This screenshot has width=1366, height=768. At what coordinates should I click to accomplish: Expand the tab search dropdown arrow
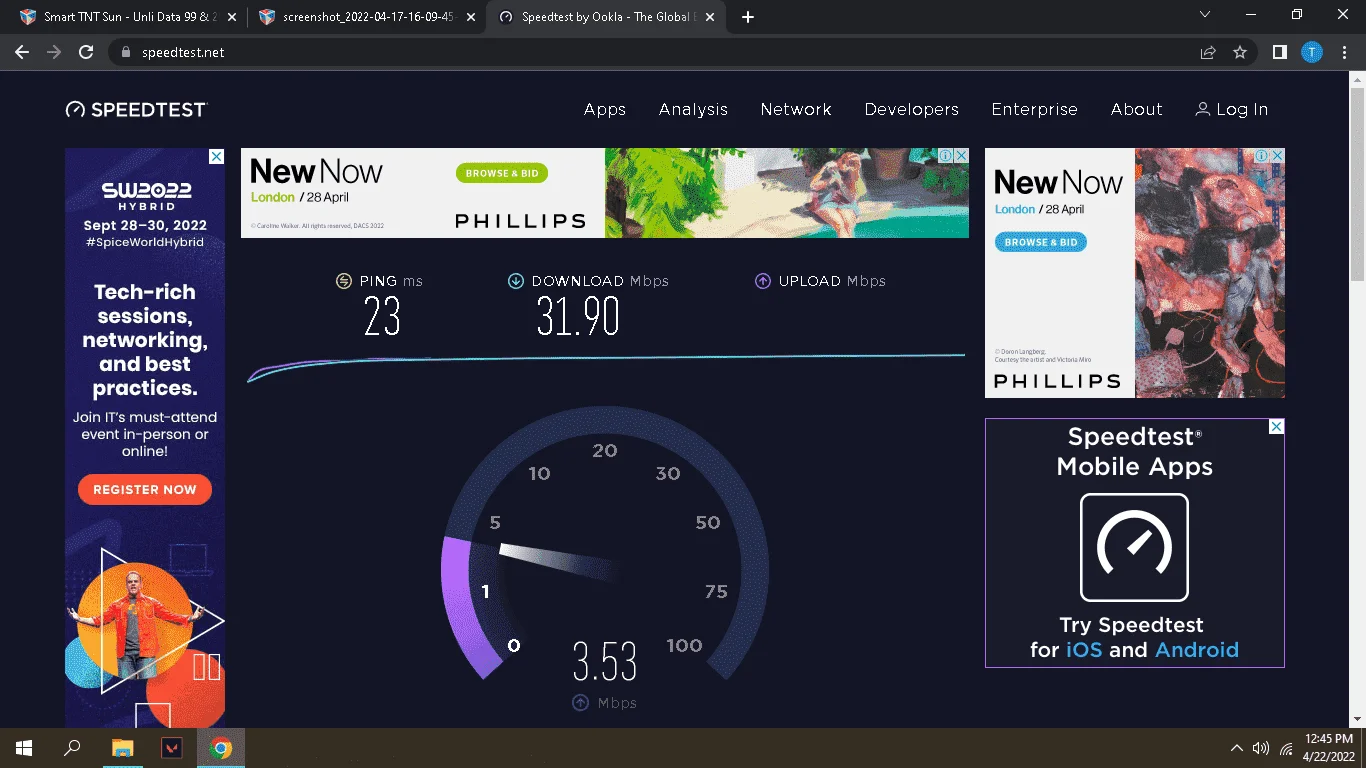pos(1205,14)
